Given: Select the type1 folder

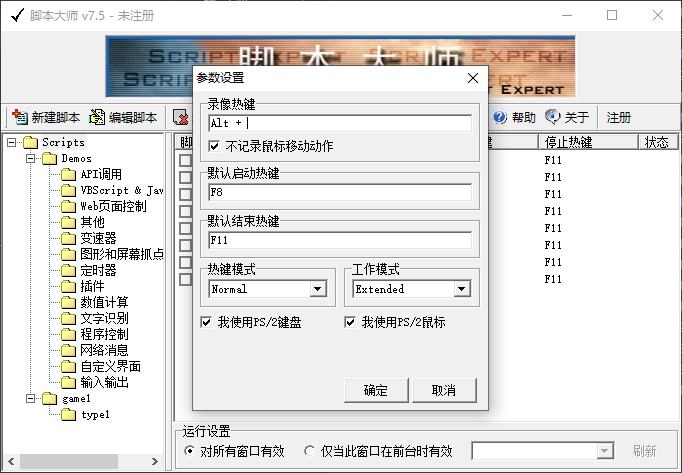Looking at the screenshot, I should (85, 414).
